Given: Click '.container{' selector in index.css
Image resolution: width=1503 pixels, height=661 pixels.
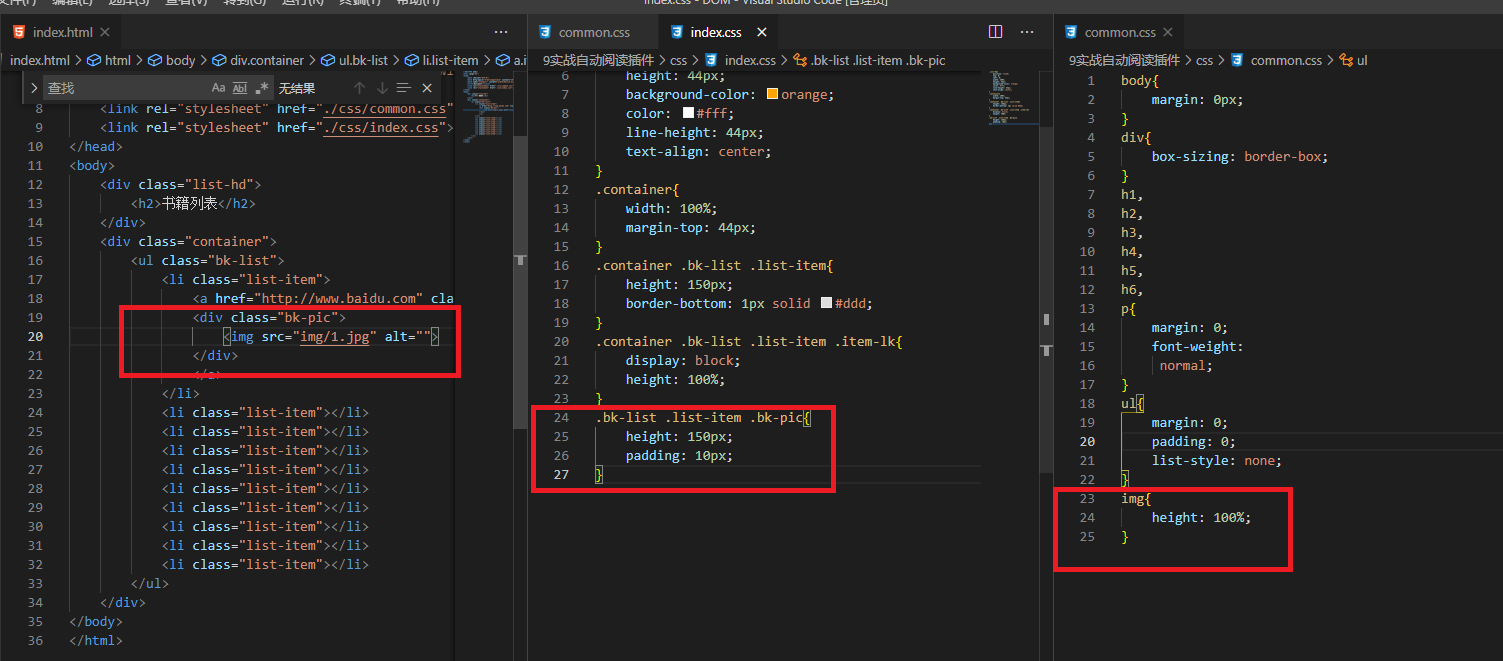Looking at the screenshot, I should click(637, 189).
